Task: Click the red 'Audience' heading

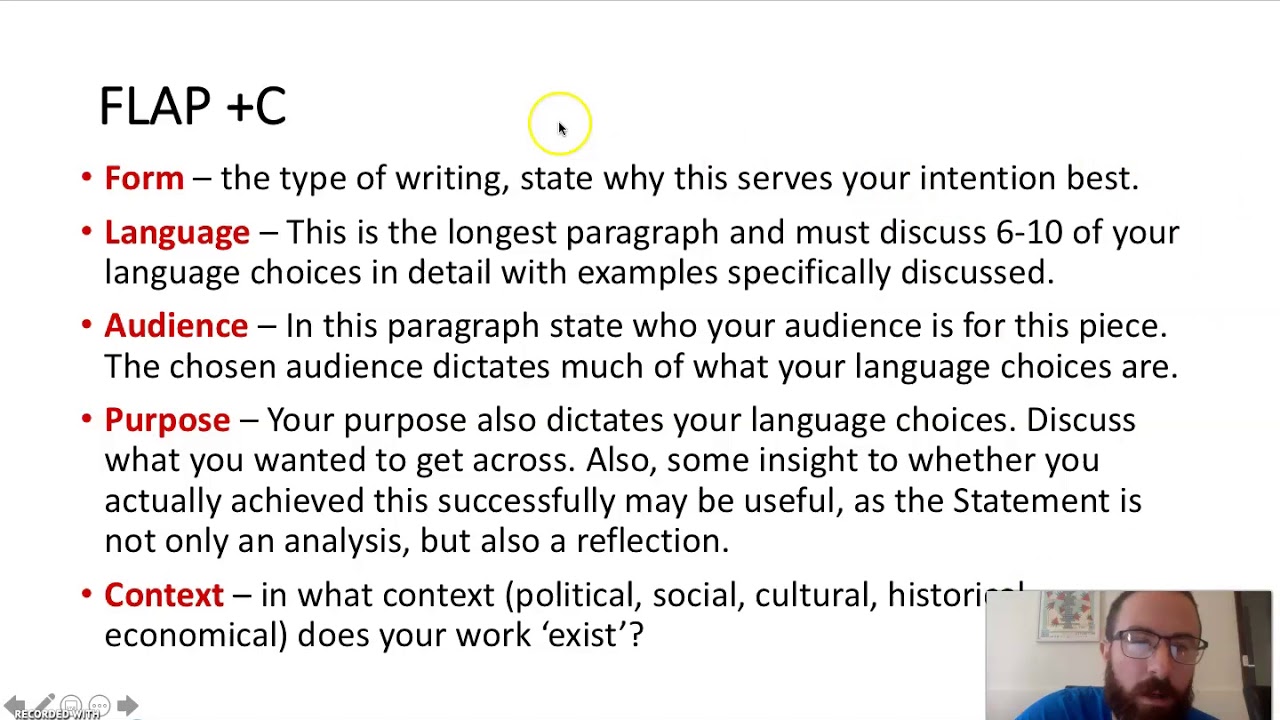Action: click(x=176, y=326)
